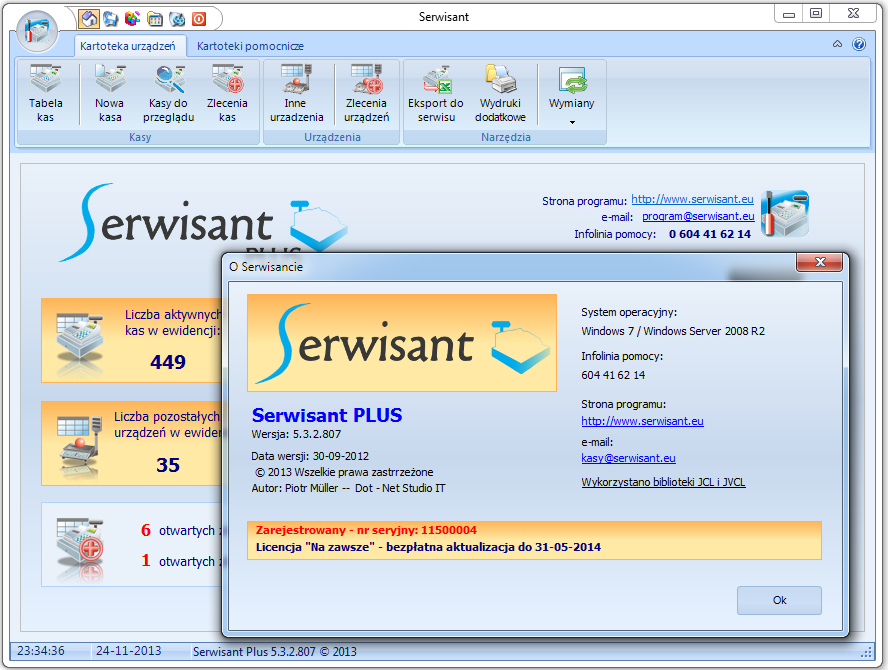Click the Zarejestrowany serial number text
Image resolution: width=888 pixels, height=670 pixels.
(366, 530)
